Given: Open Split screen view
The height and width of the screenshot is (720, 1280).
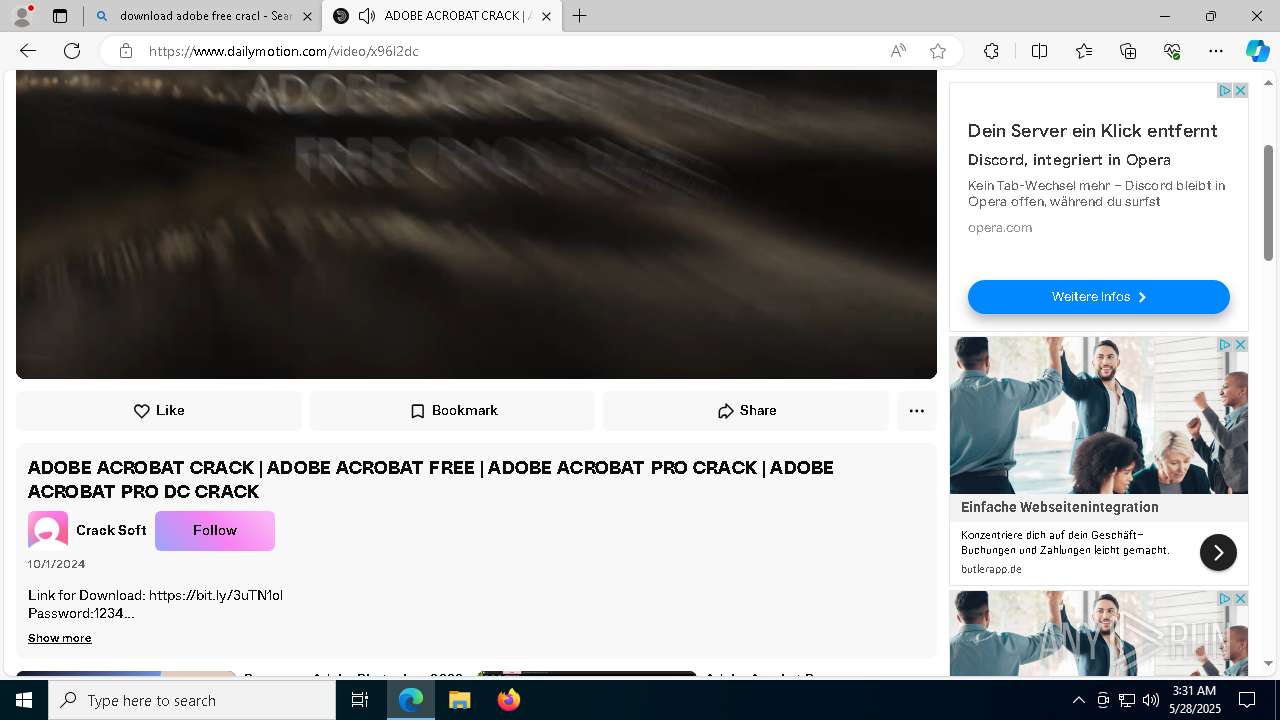Looking at the screenshot, I should (1039, 51).
